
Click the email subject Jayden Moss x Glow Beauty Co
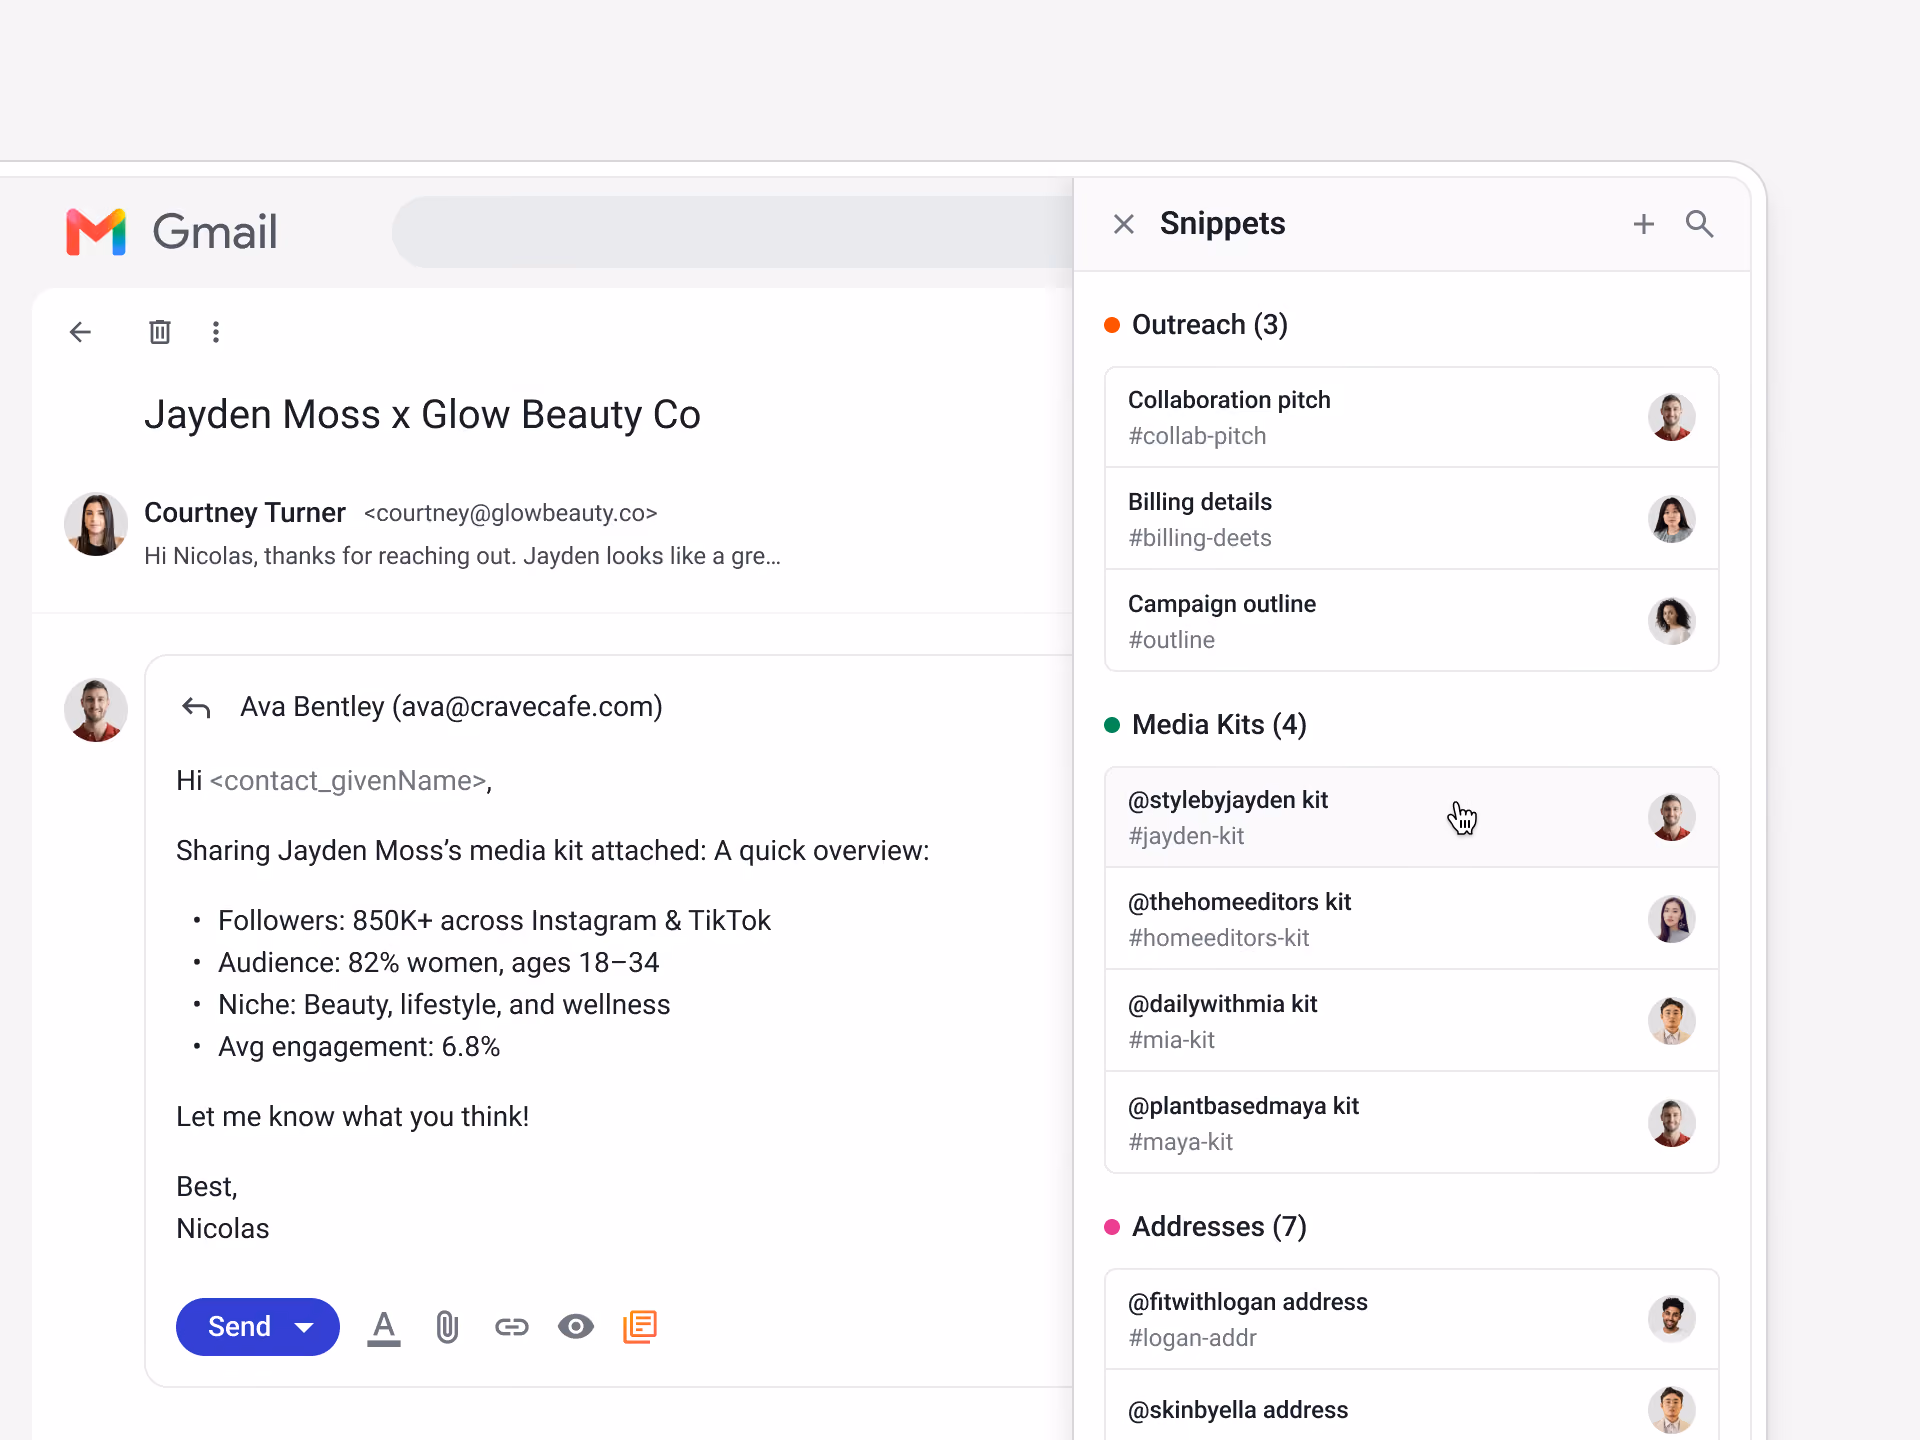coord(422,415)
